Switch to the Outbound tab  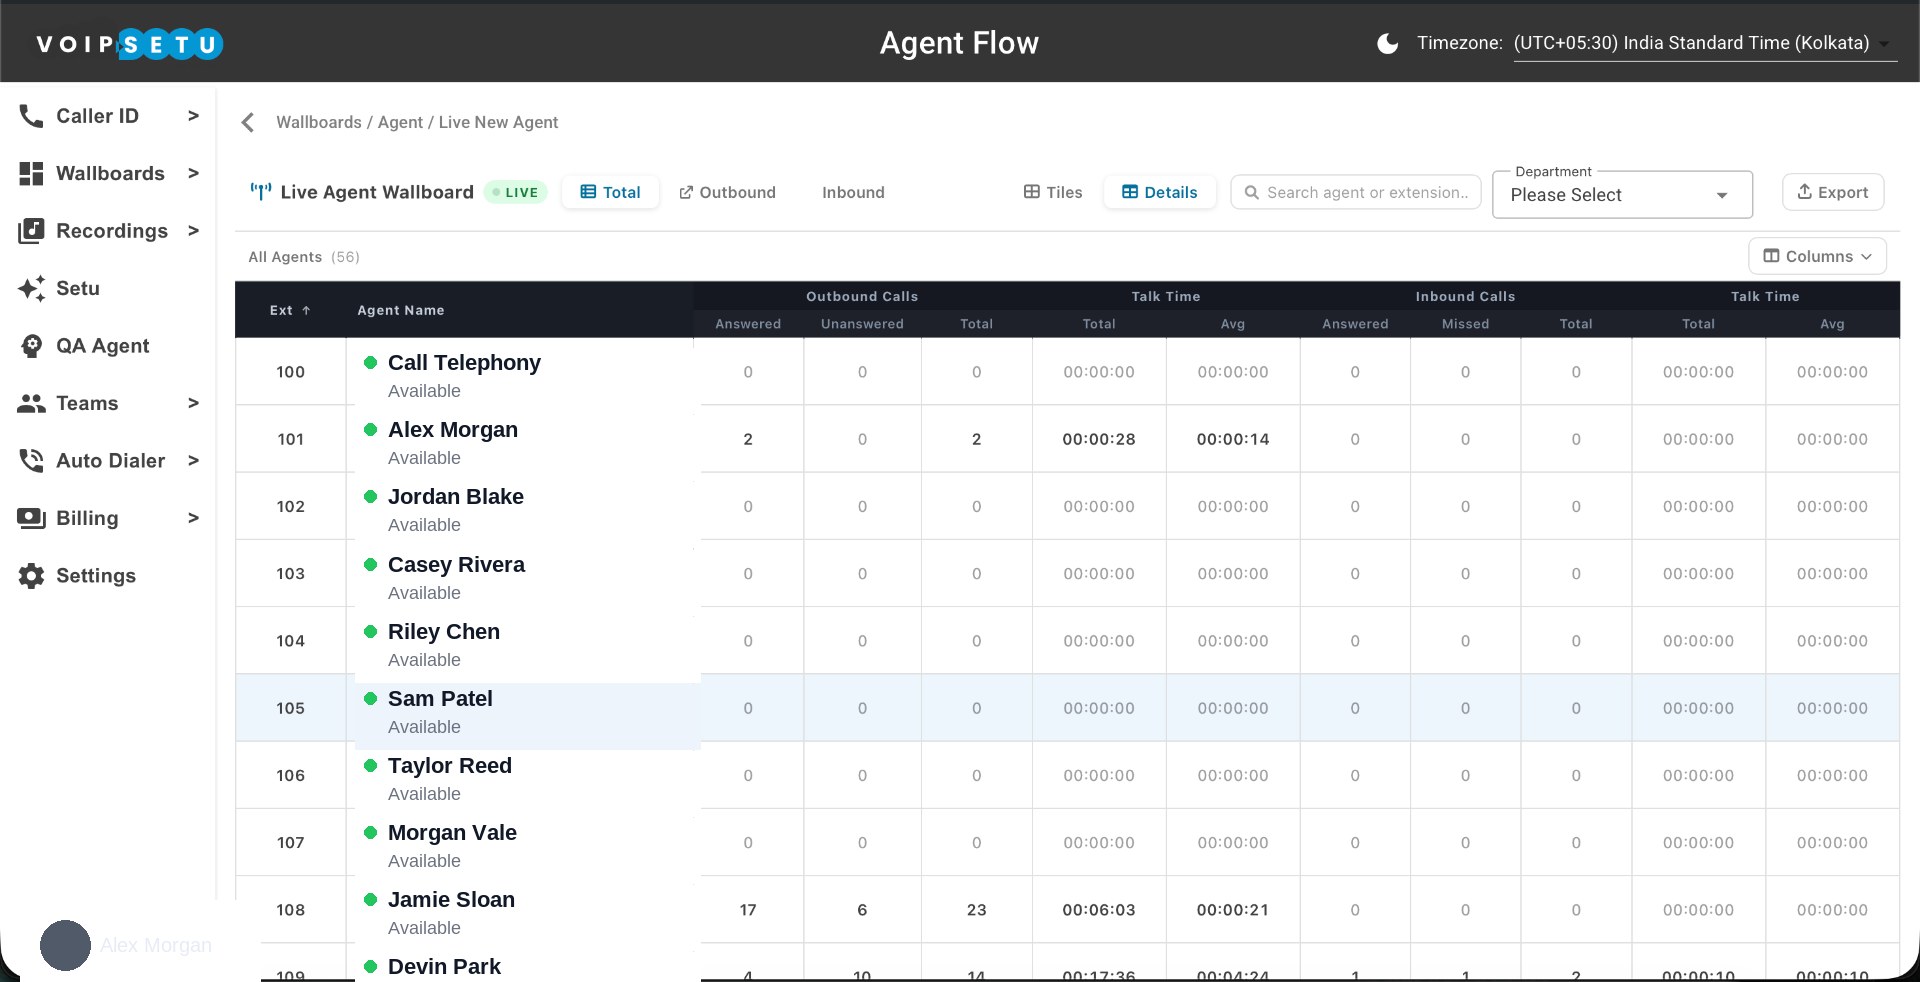pyautogui.click(x=727, y=192)
